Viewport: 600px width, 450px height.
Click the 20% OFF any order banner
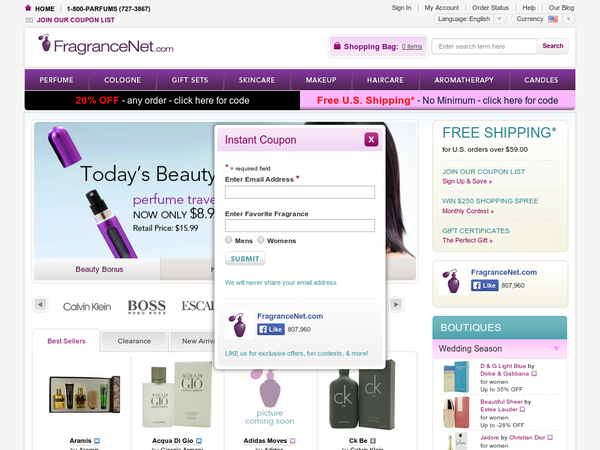162,100
